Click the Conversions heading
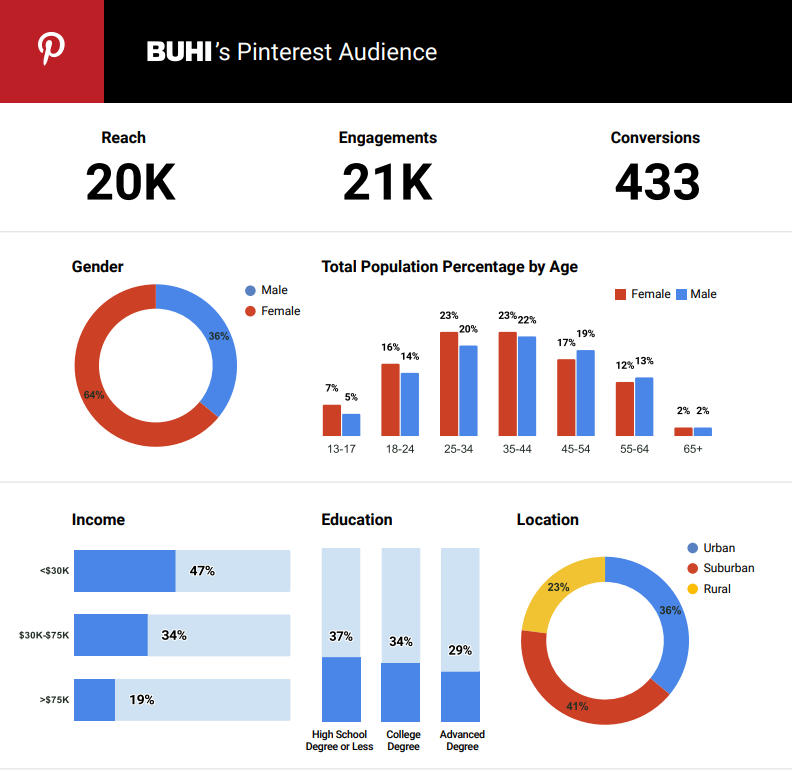This screenshot has height=771, width=792. [655, 137]
